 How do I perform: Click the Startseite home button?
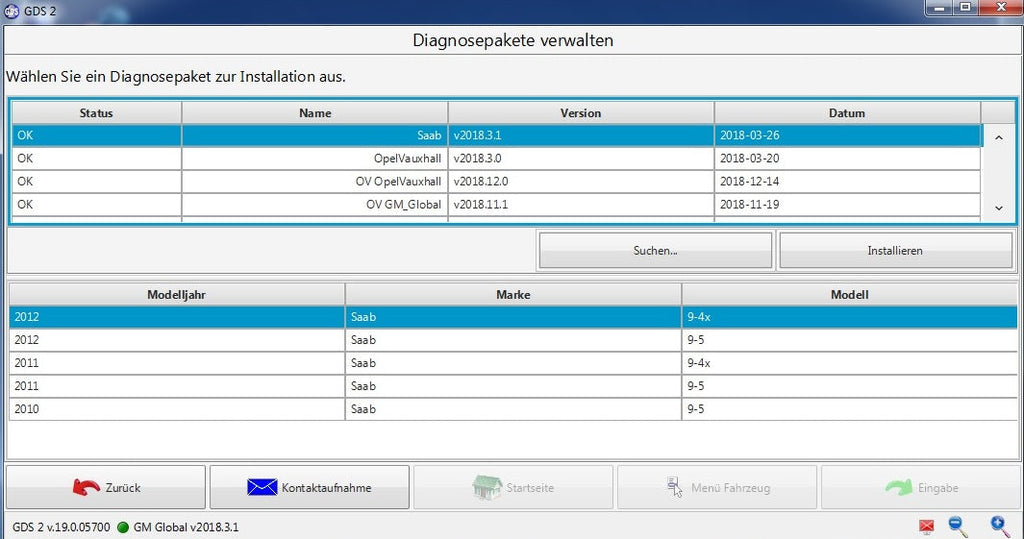coord(513,487)
